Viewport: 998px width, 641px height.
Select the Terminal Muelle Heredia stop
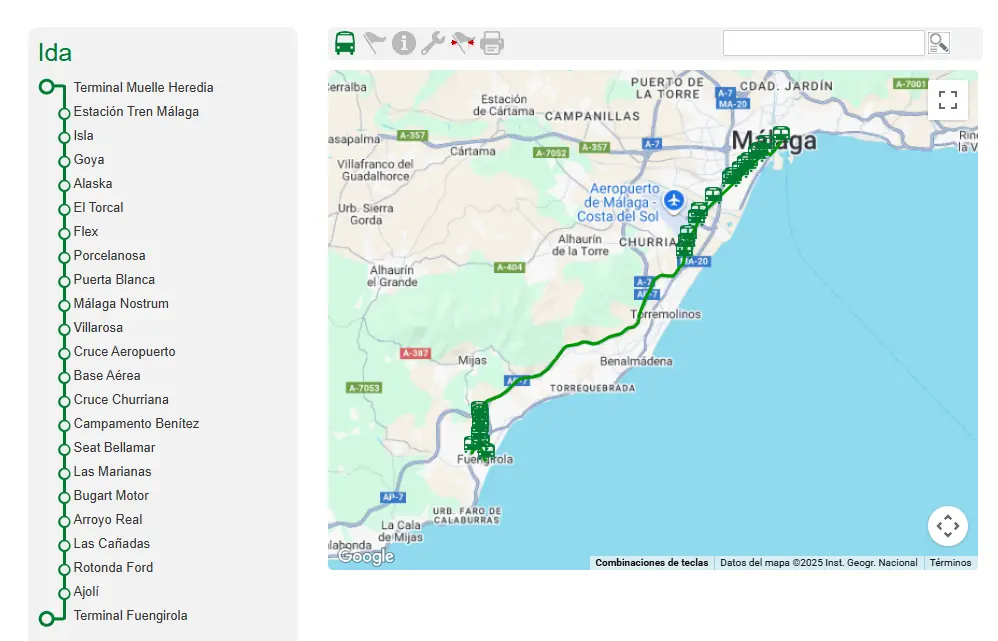pos(143,87)
